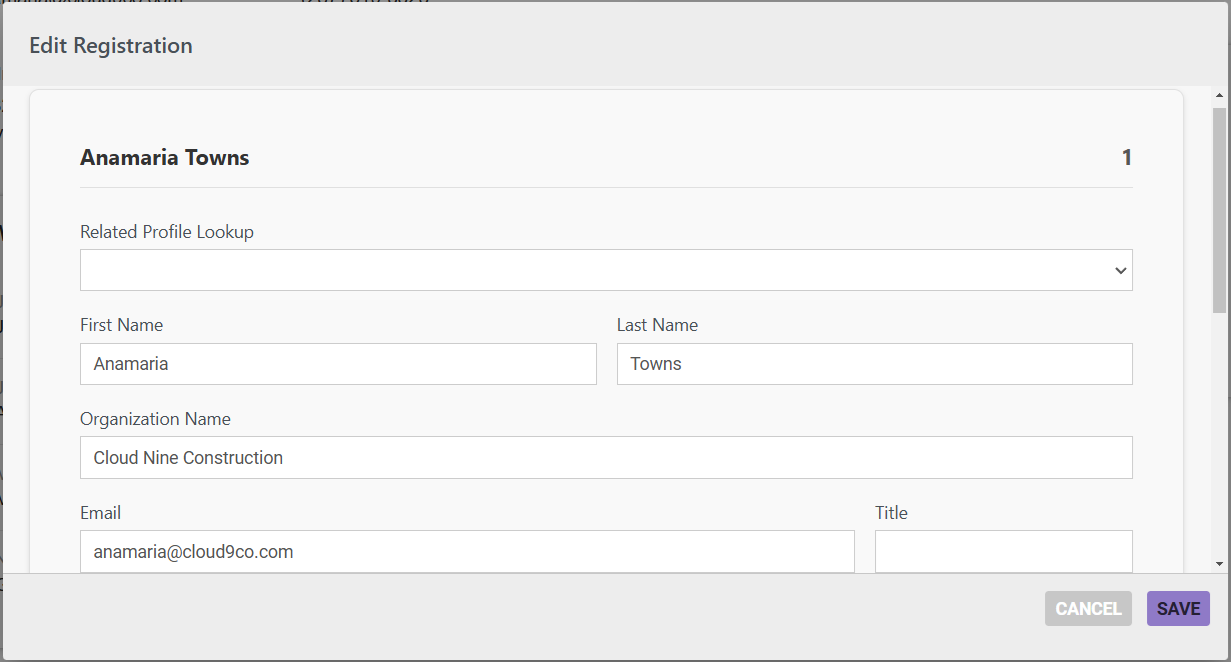Viewport: 1231px width, 662px height.
Task: Open the Related Profile Lookup dropdown
Action: coord(606,270)
